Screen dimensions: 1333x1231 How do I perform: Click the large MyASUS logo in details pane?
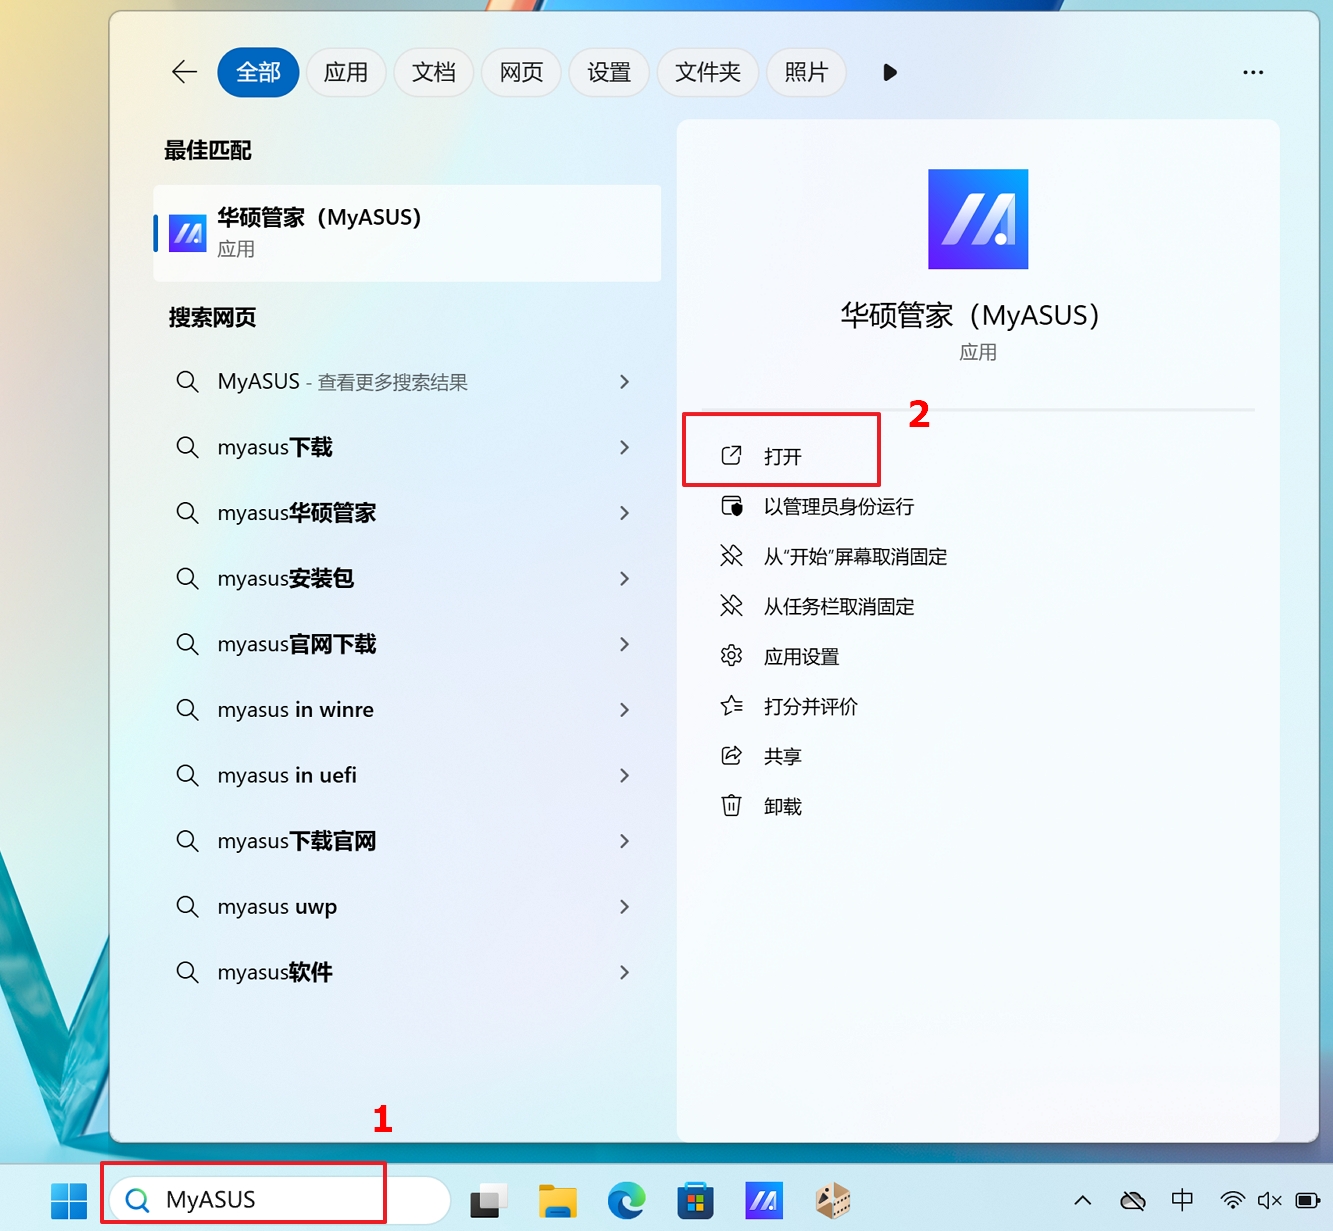pos(978,219)
